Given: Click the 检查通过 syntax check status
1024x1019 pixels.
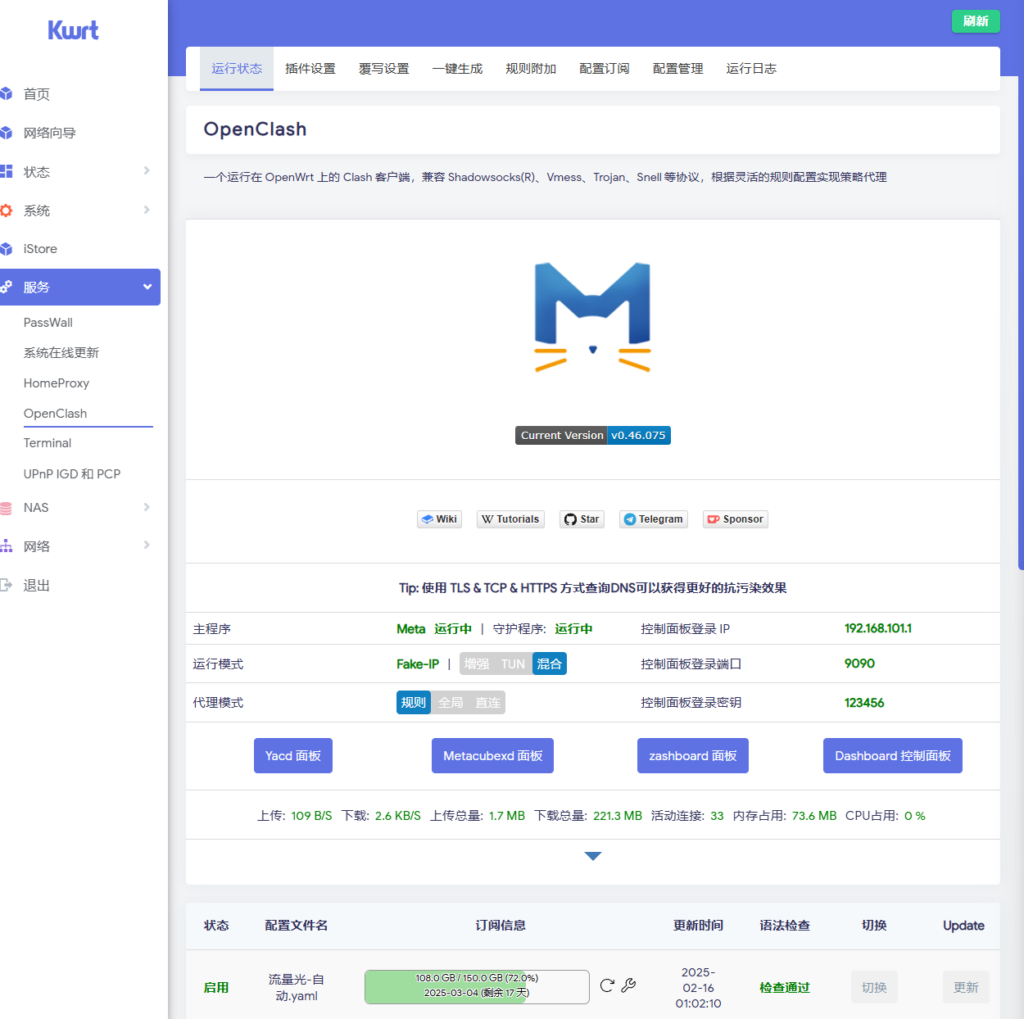Looking at the screenshot, I should click(x=784, y=988).
